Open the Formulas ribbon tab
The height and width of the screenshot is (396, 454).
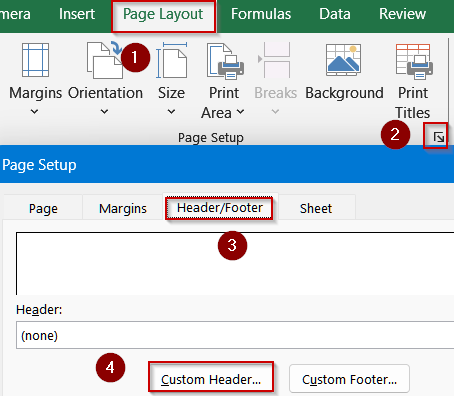pyautogui.click(x=261, y=14)
